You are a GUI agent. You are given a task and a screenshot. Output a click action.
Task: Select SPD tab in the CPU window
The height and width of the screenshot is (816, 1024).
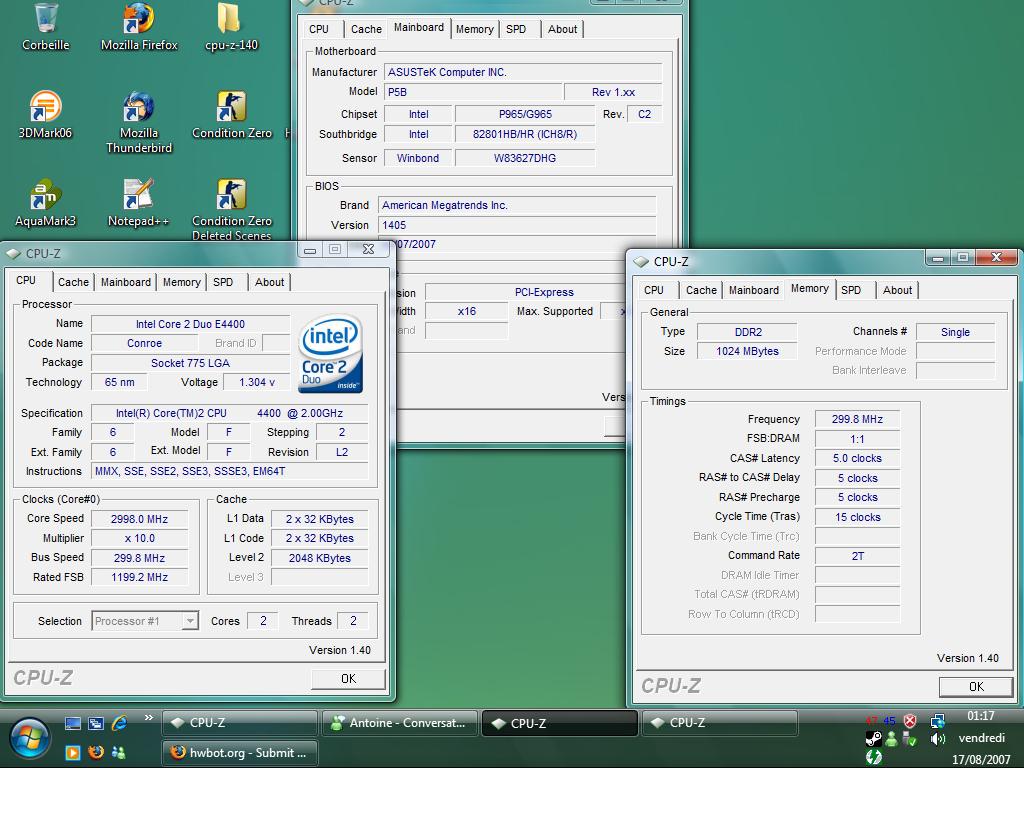click(x=223, y=282)
